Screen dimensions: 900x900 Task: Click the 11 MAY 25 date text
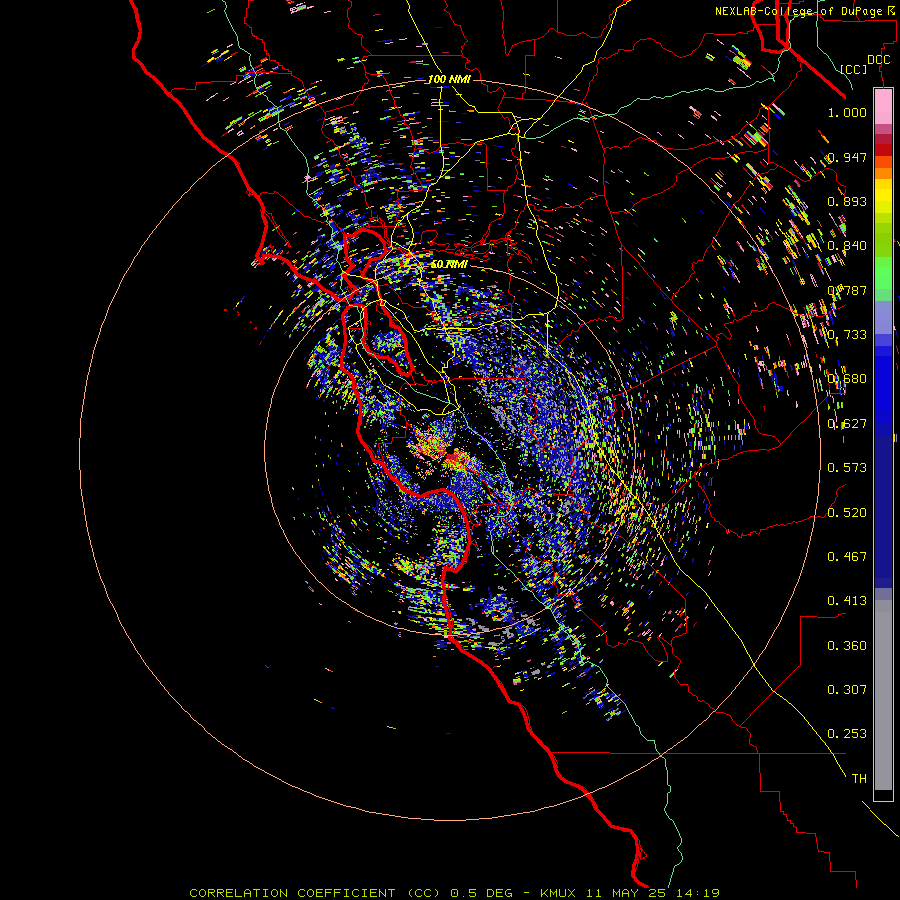624,893
